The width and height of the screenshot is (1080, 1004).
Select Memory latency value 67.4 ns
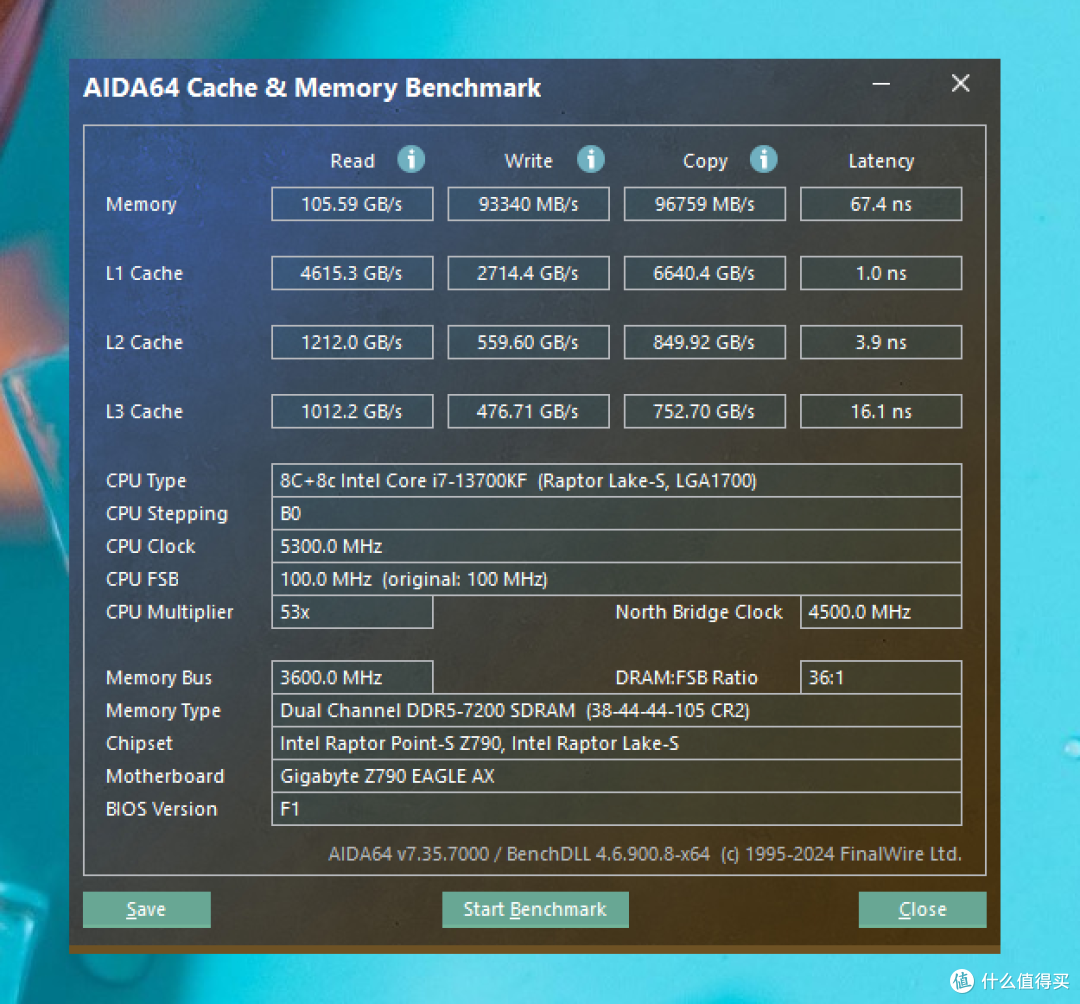[881, 204]
